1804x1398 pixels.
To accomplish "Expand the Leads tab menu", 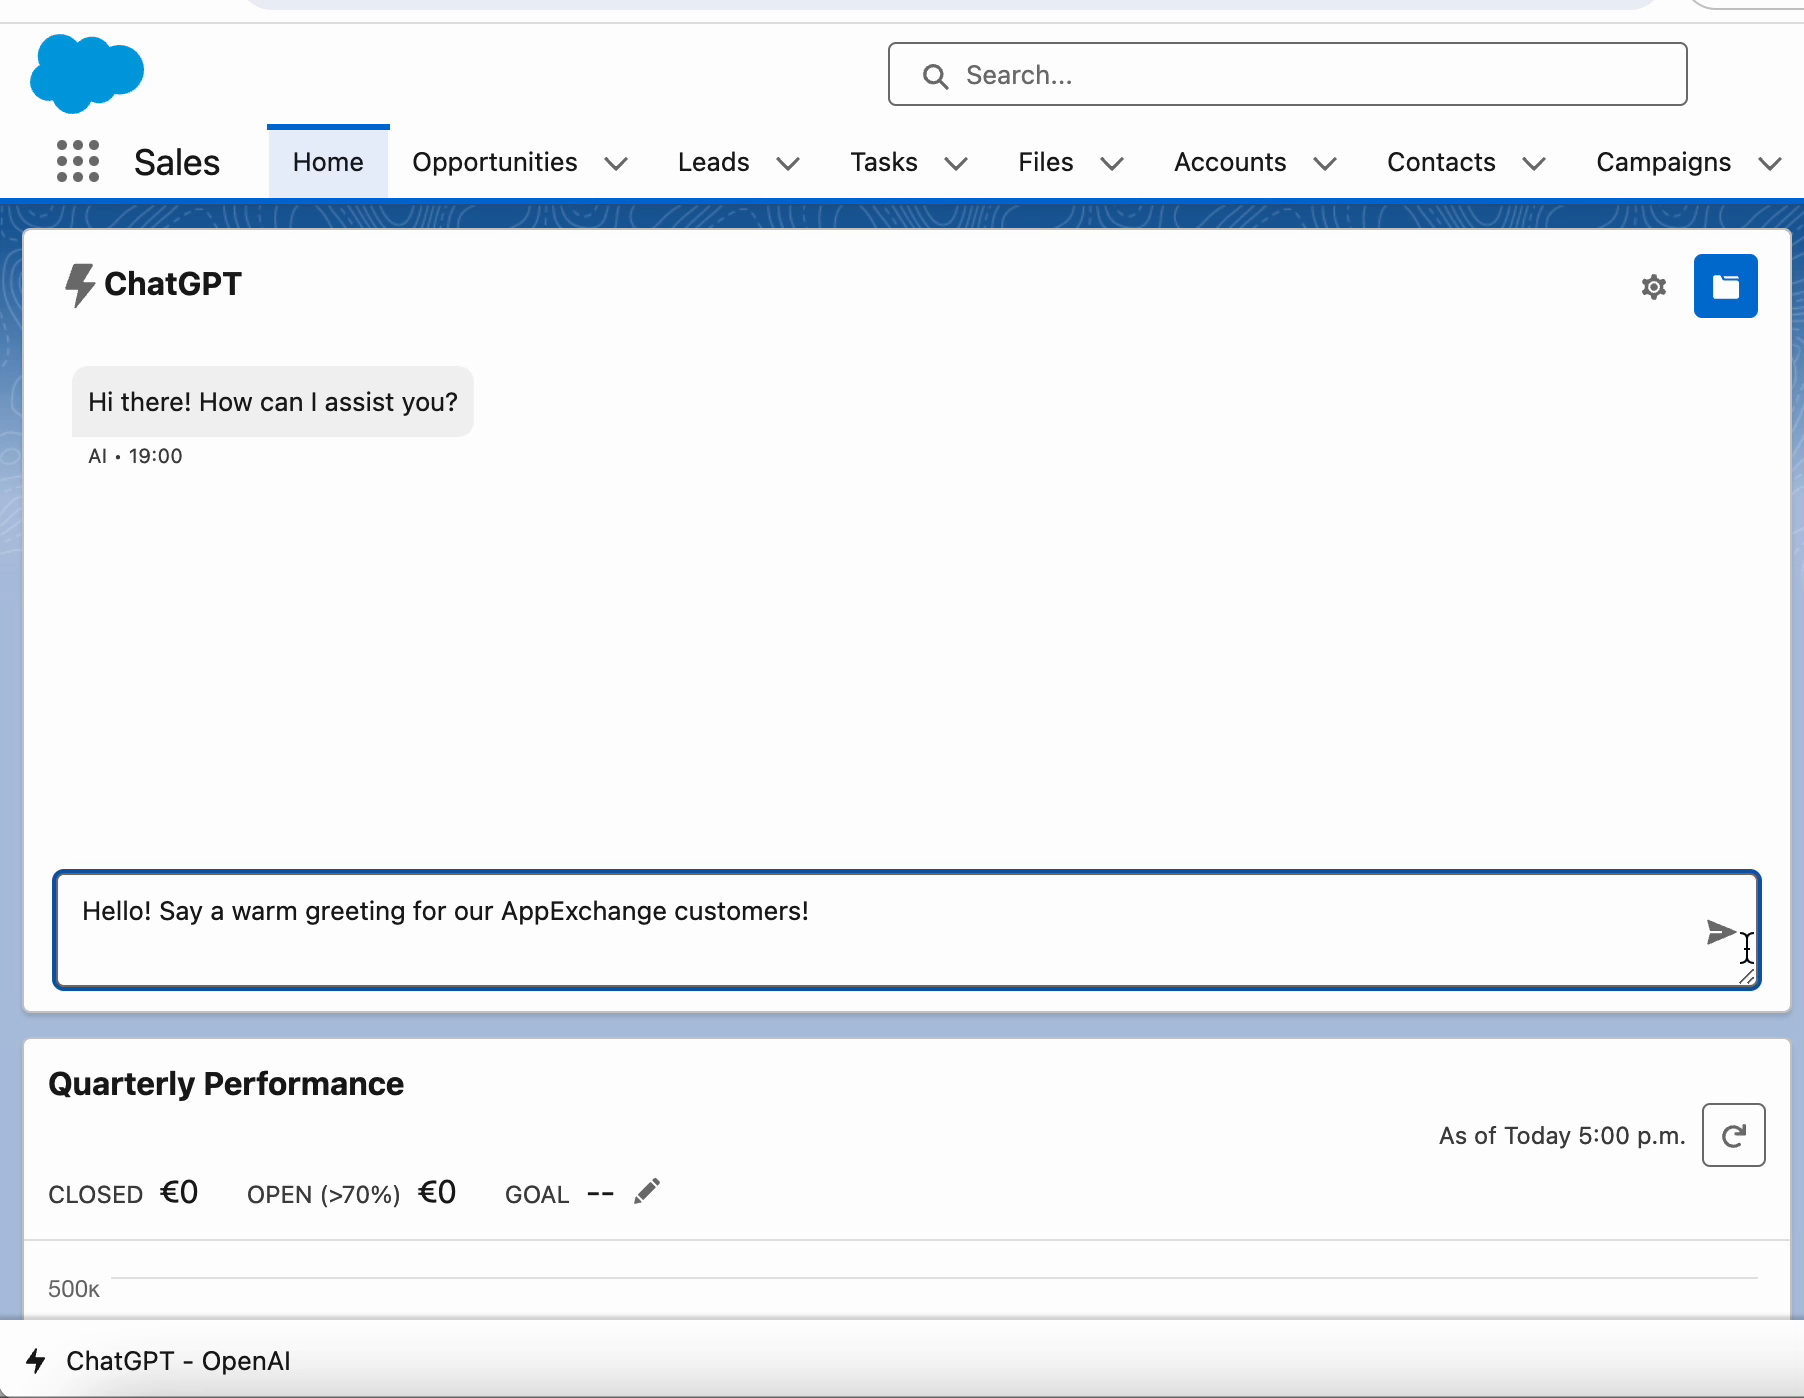I will pos(788,163).
